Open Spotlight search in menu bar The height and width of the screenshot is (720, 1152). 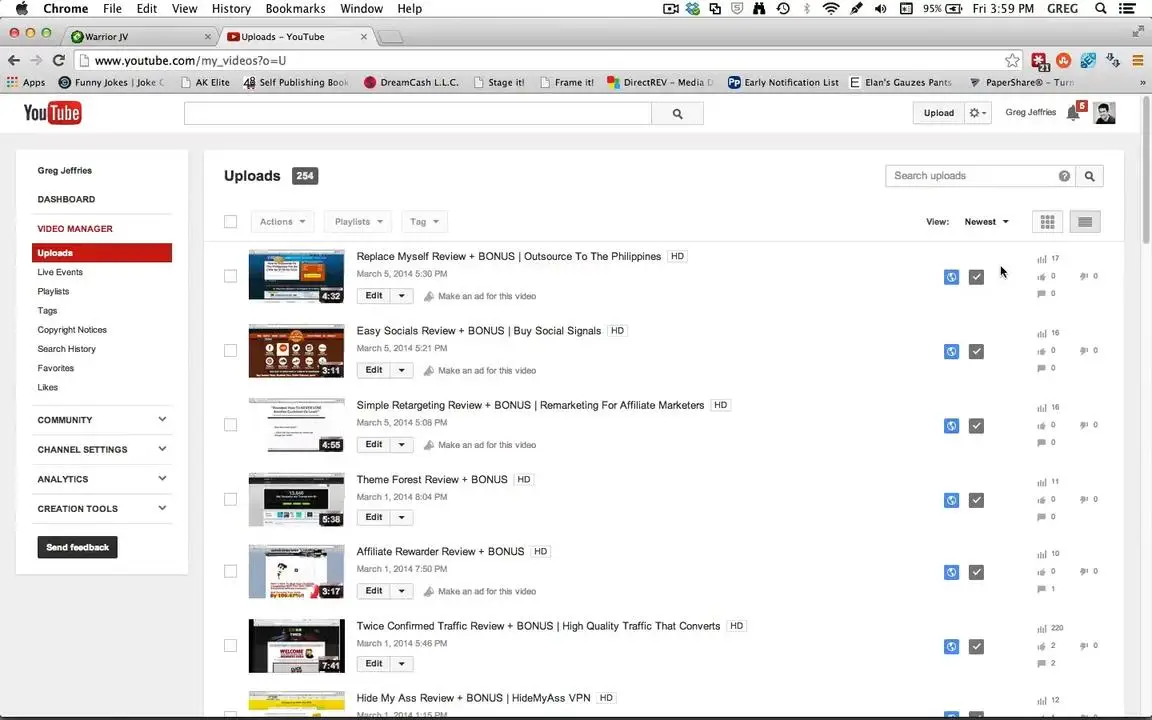(x=1100, y=8)
